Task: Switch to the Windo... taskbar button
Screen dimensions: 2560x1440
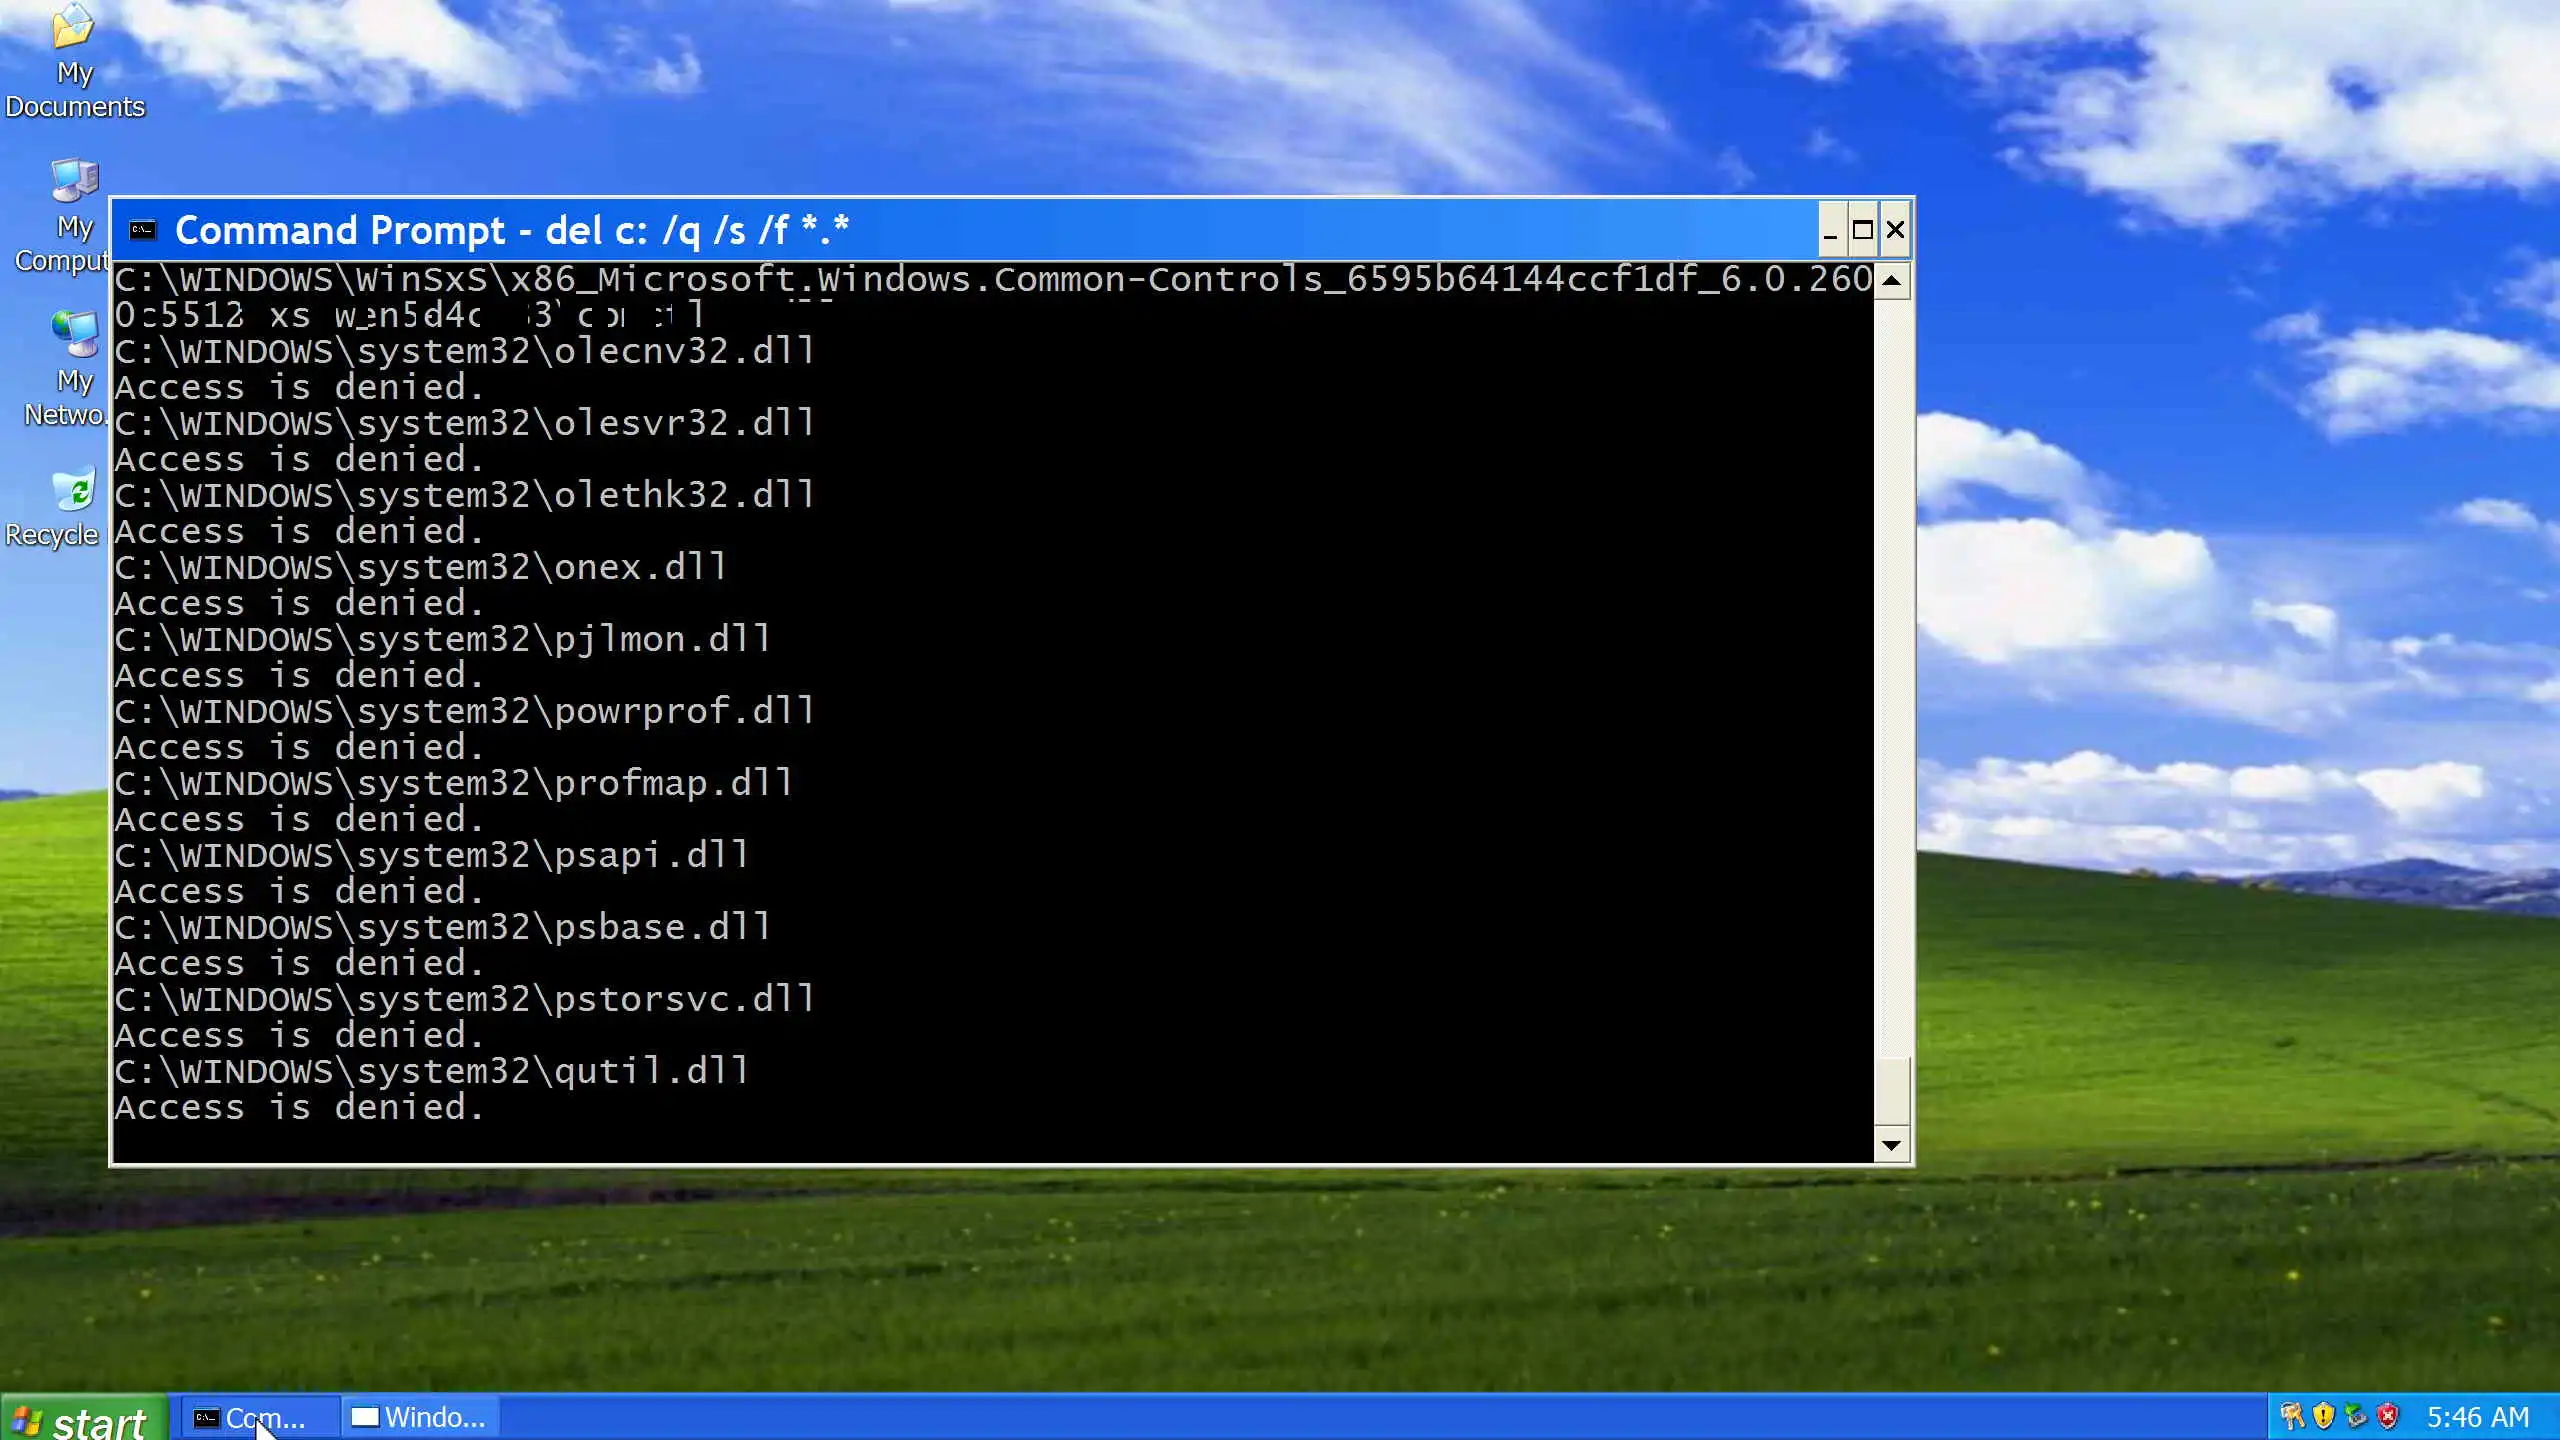Action: 420,1418
